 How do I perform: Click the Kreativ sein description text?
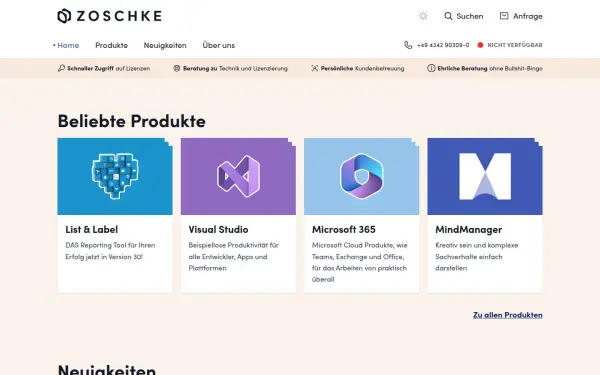click(x=476, y=256)
